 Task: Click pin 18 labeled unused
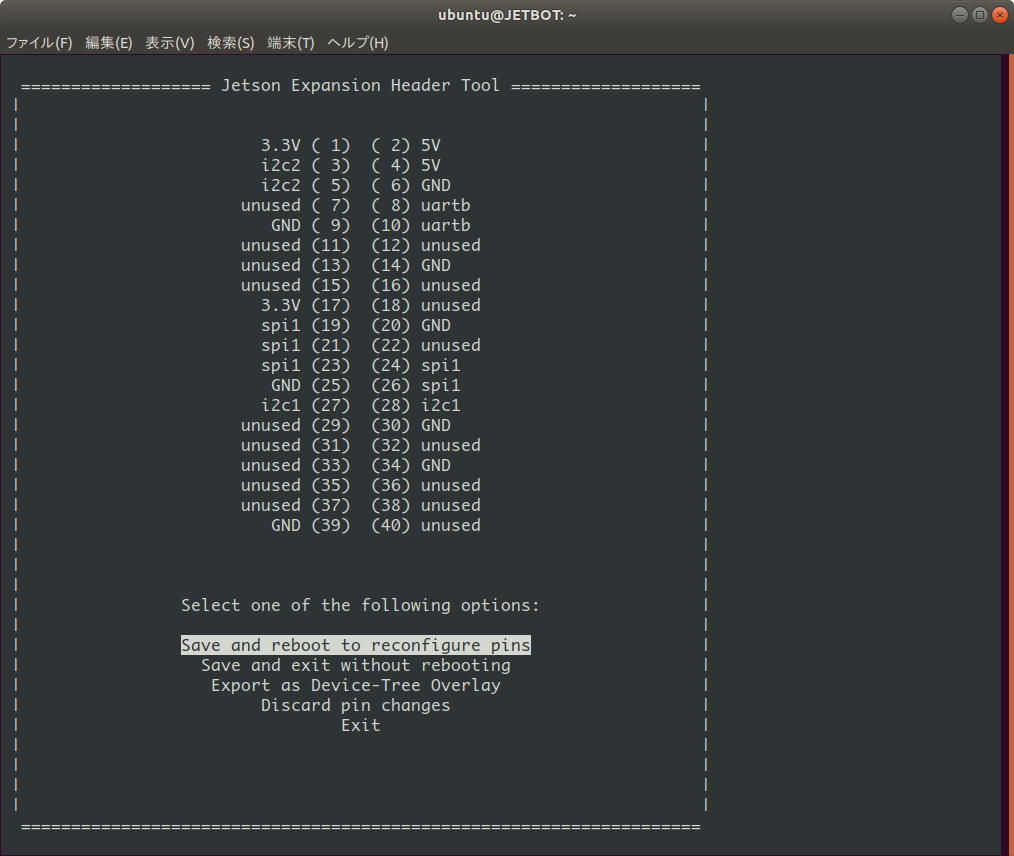426,306
